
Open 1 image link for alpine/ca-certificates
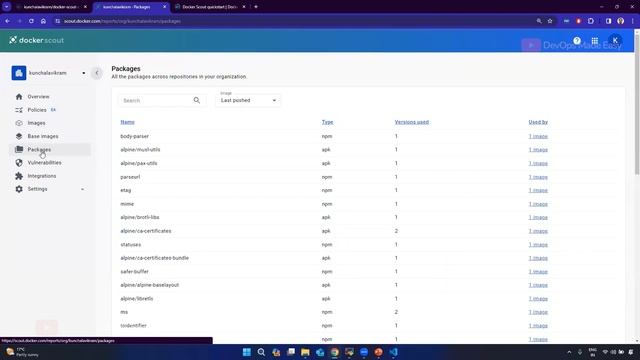click(x=538, y=231)
